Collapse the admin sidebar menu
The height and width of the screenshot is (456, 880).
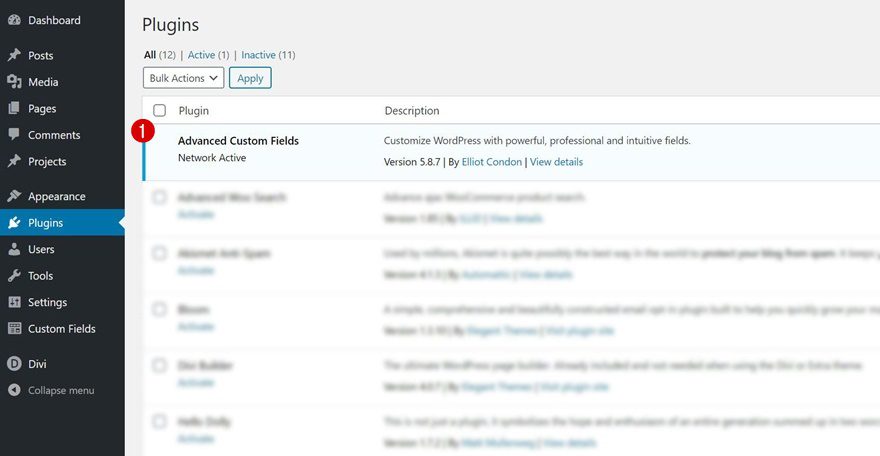pos(60,390)
